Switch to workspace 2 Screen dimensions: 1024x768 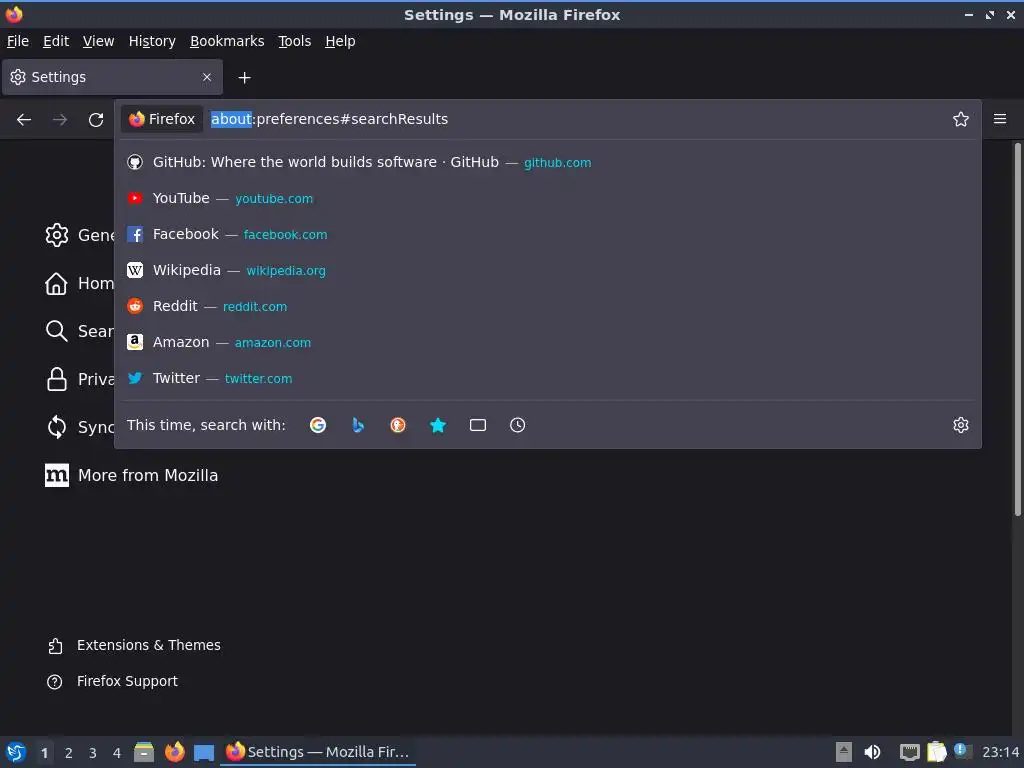(x=69, y=752)
